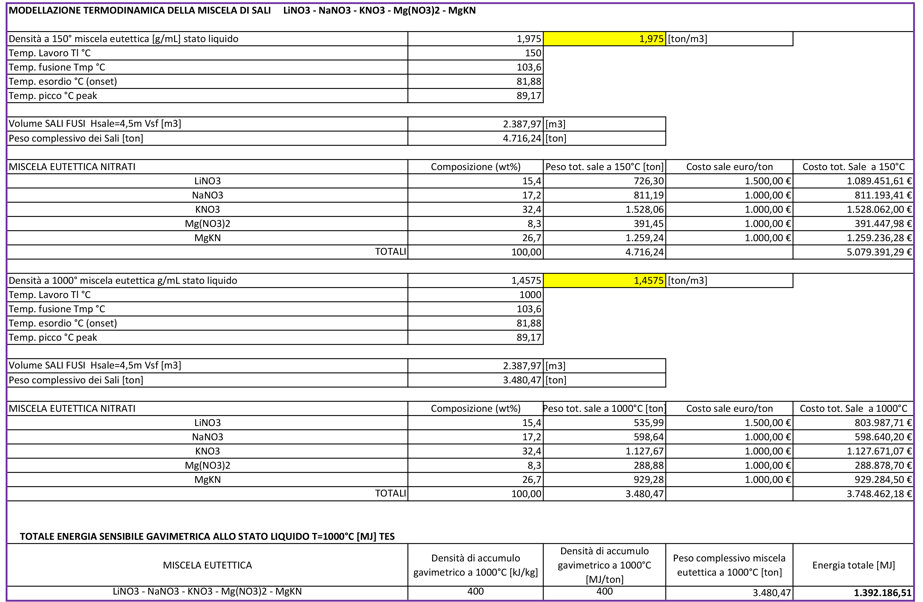Click the cost cell 929.284,50 €
Screen dimensions: 923x602
tap(854, 480)
